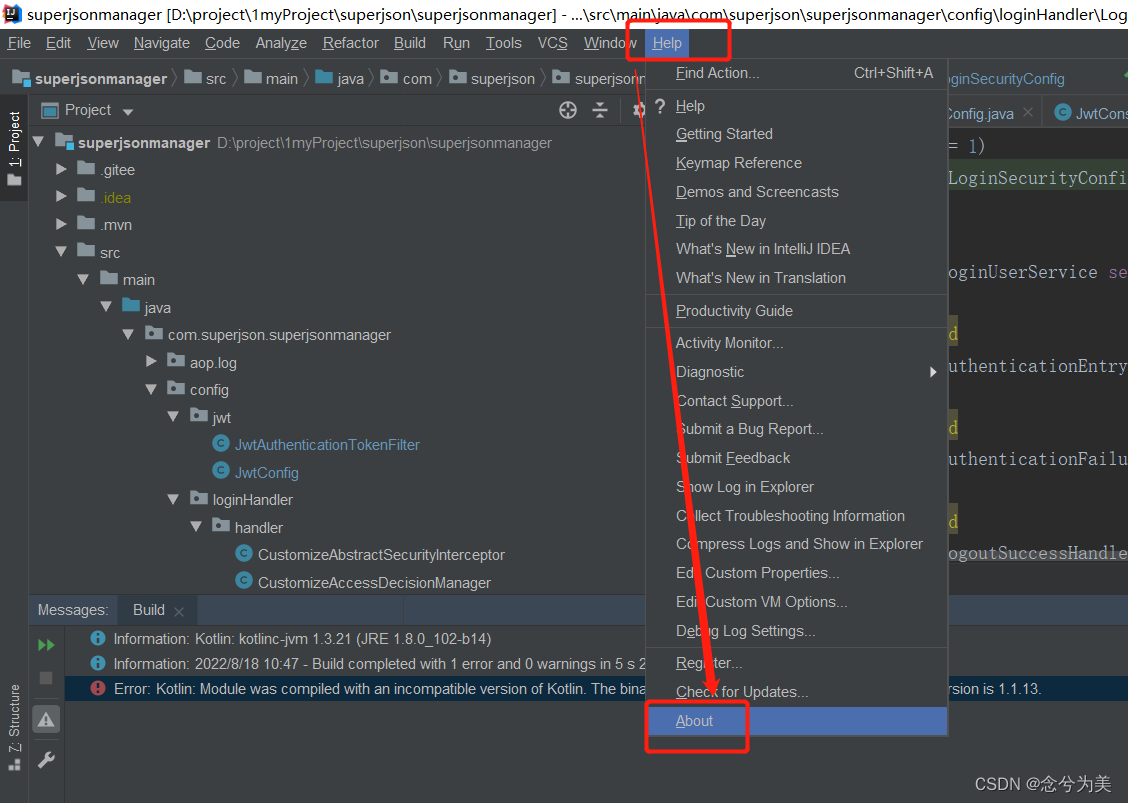Click Register menu item
The width and height of the screenshot is (1128, 803).
pos(796,663)
